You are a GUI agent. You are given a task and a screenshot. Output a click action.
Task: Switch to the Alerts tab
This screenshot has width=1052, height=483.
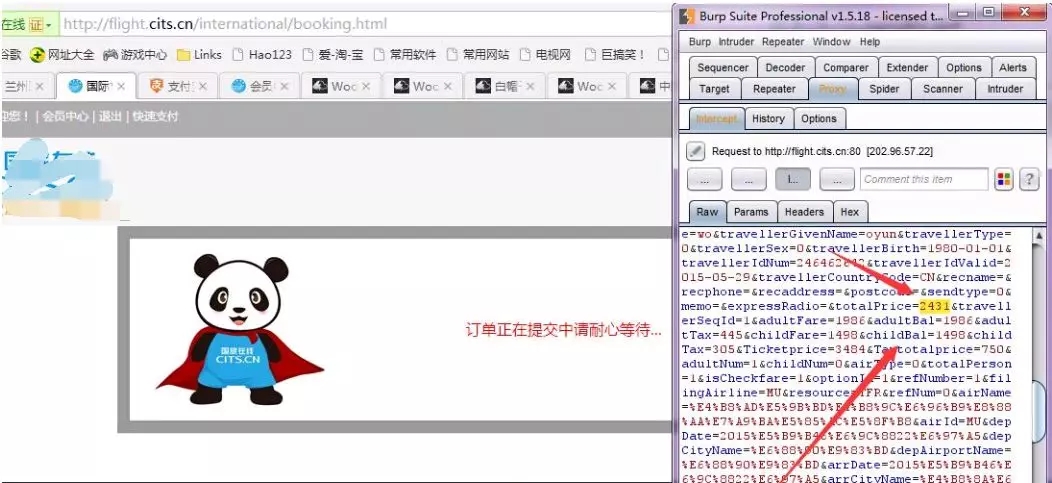pyautogui.click(x=1012, y=68)
